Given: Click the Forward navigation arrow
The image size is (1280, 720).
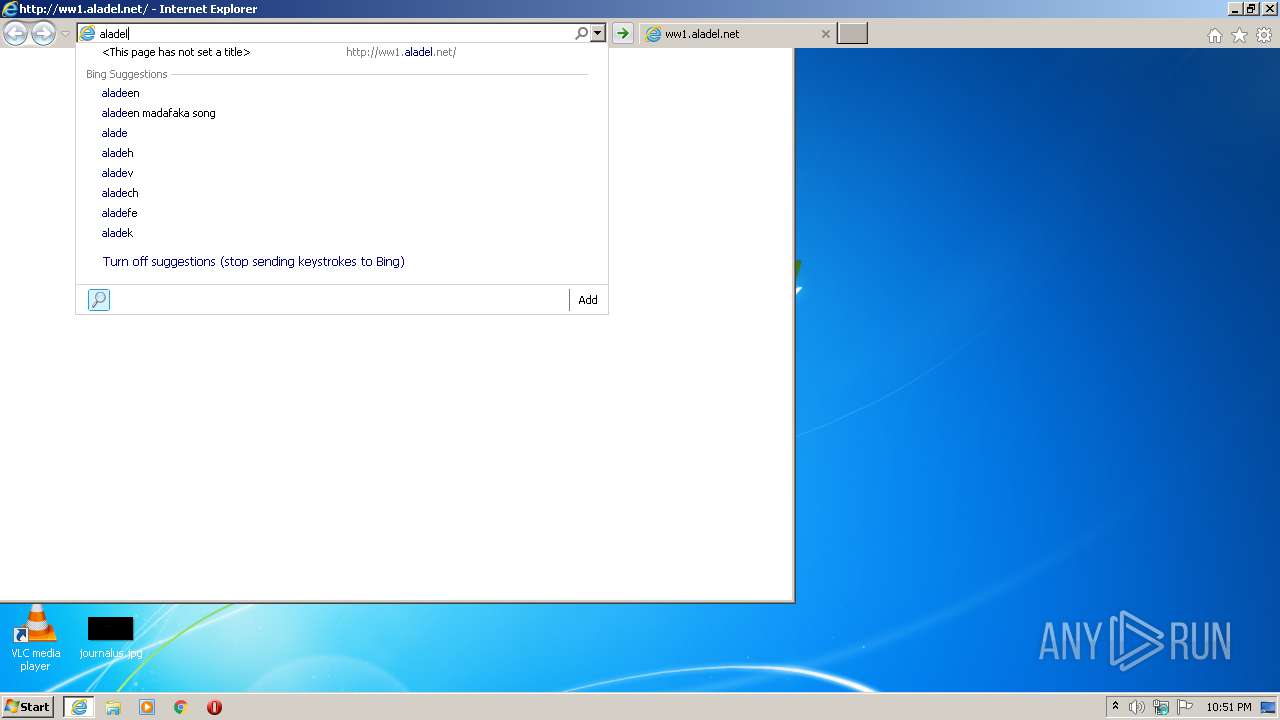Looking at the screenshot, I should pos(43,34).
